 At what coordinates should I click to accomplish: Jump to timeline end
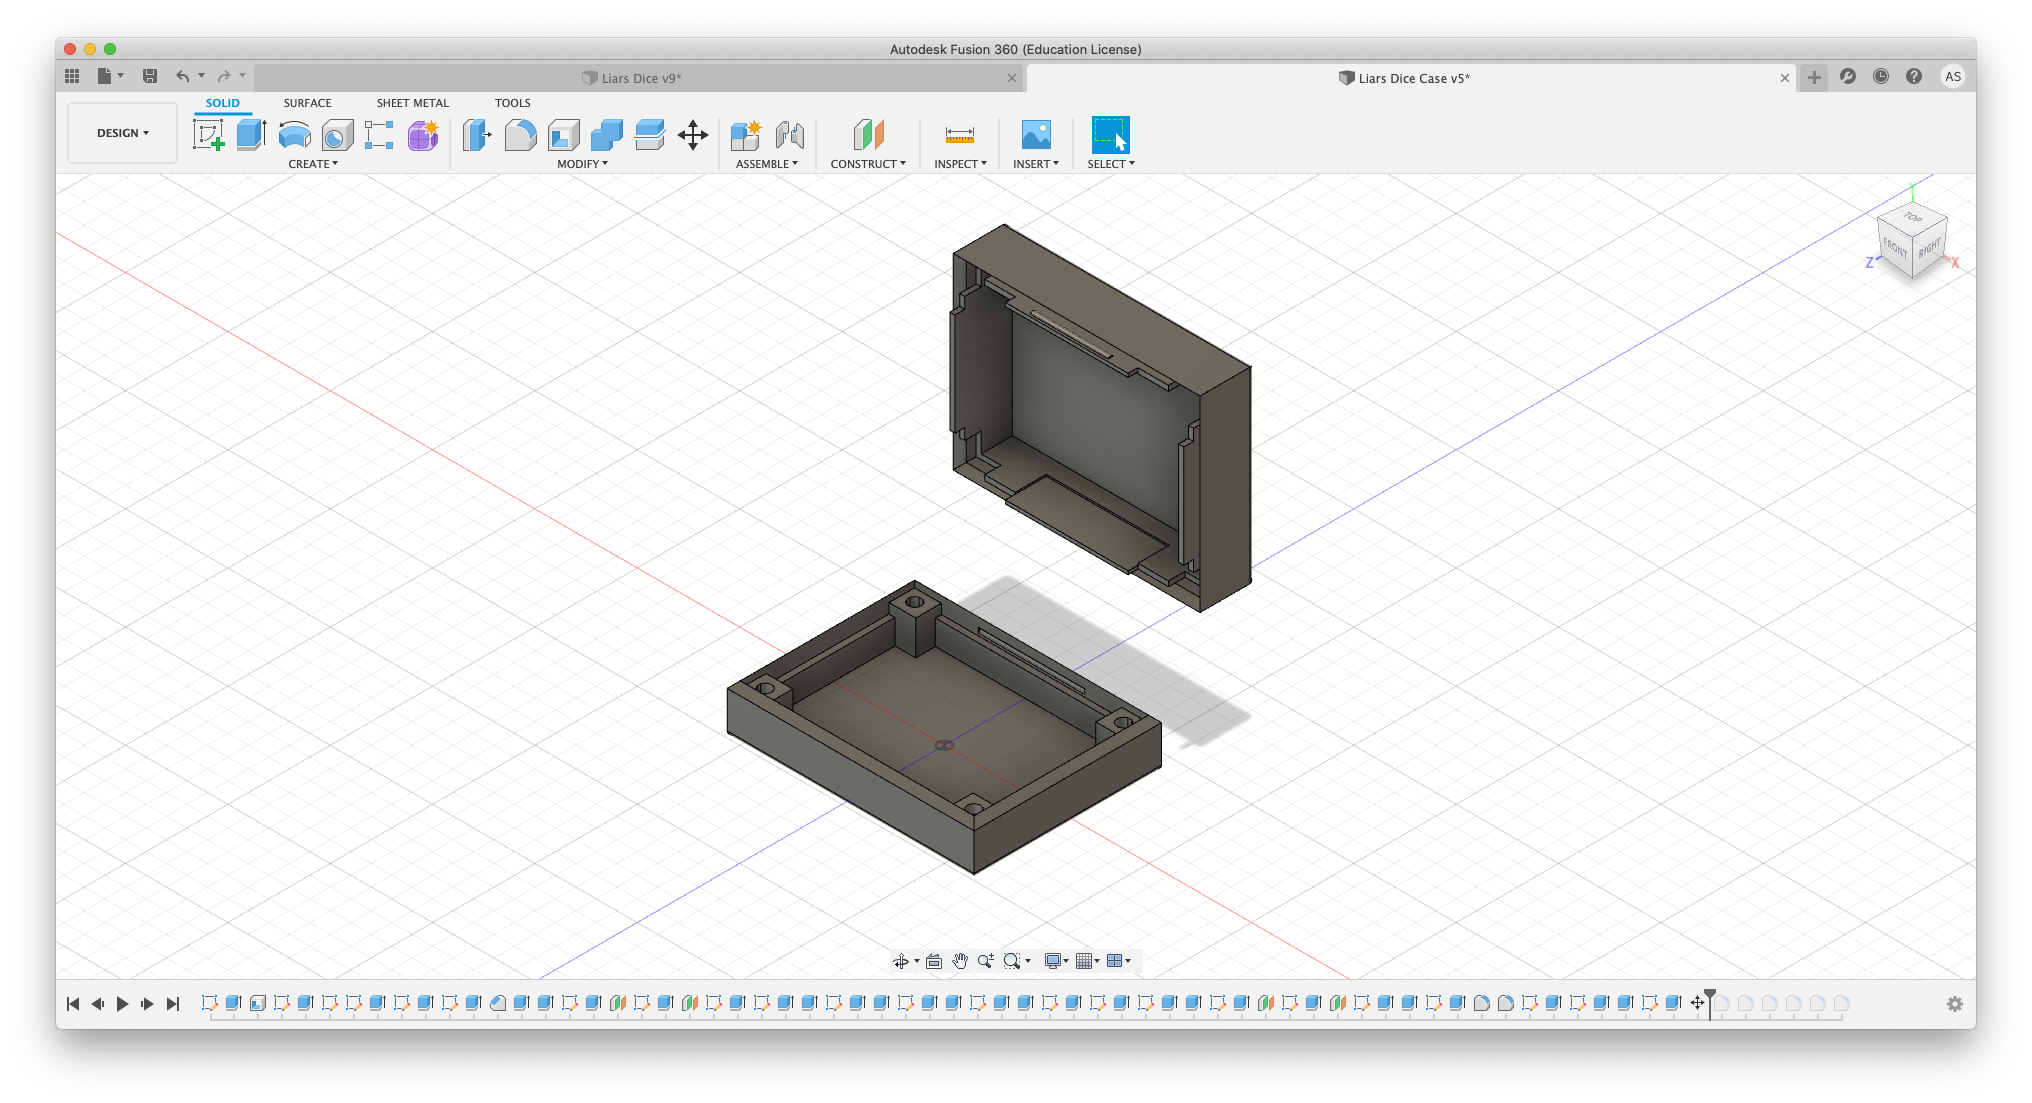(173, 1004)
